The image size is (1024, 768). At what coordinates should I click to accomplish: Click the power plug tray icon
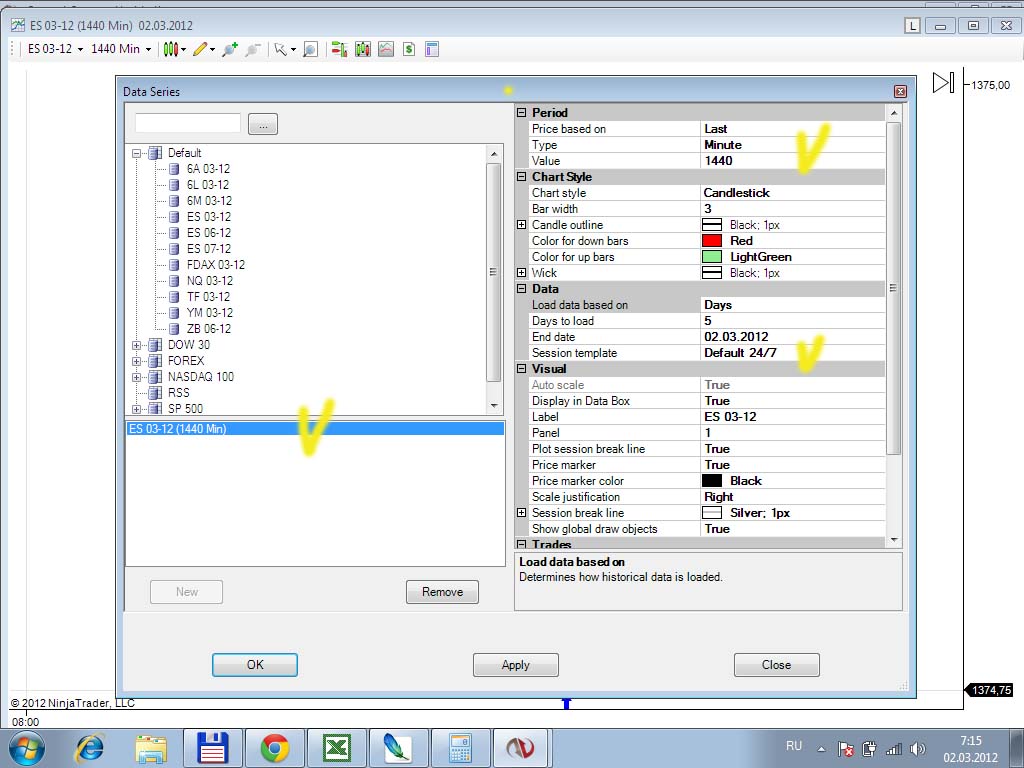click(x=869, y=749)
